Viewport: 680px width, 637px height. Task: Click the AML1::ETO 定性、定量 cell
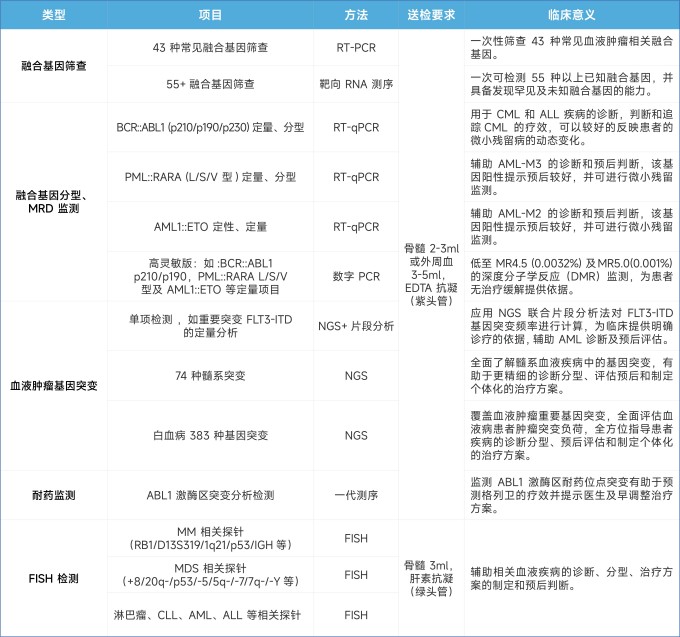coord(210,226)
